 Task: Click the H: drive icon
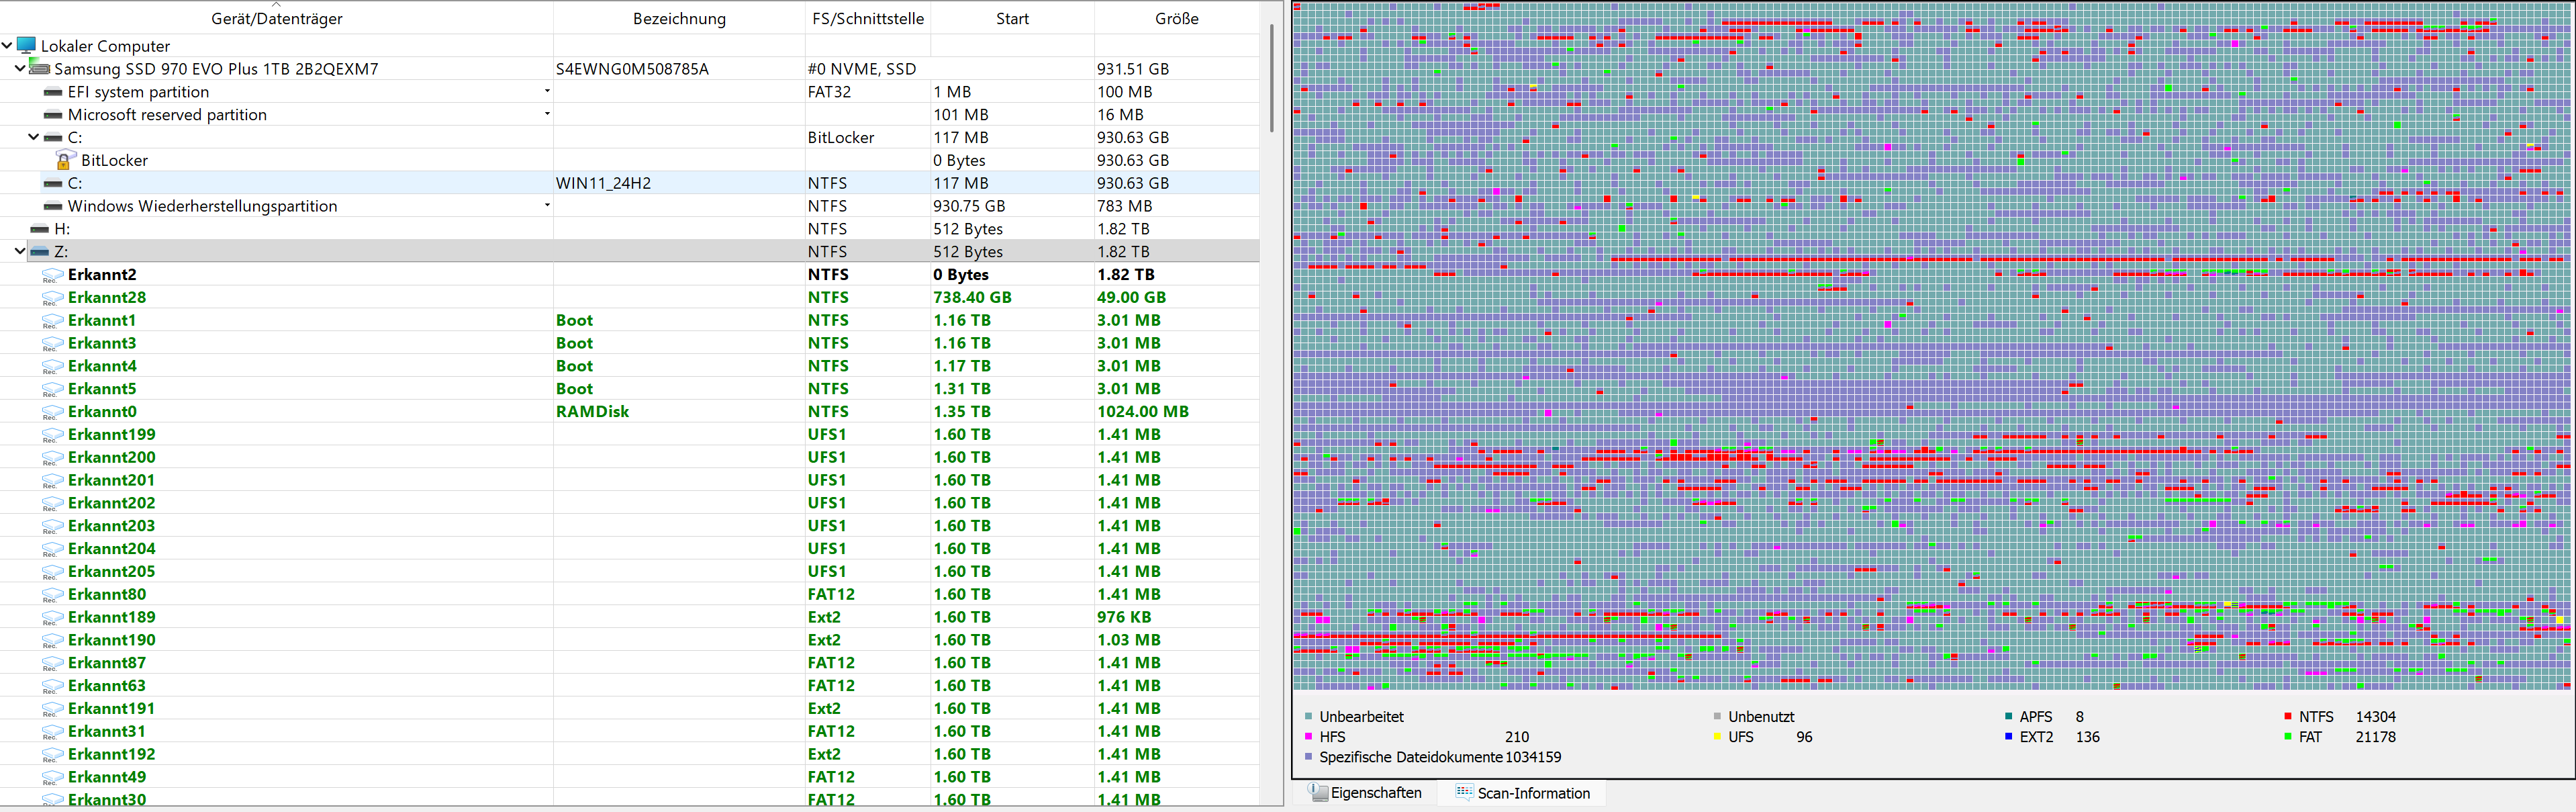pyautogui.click(x=40, y=229)
